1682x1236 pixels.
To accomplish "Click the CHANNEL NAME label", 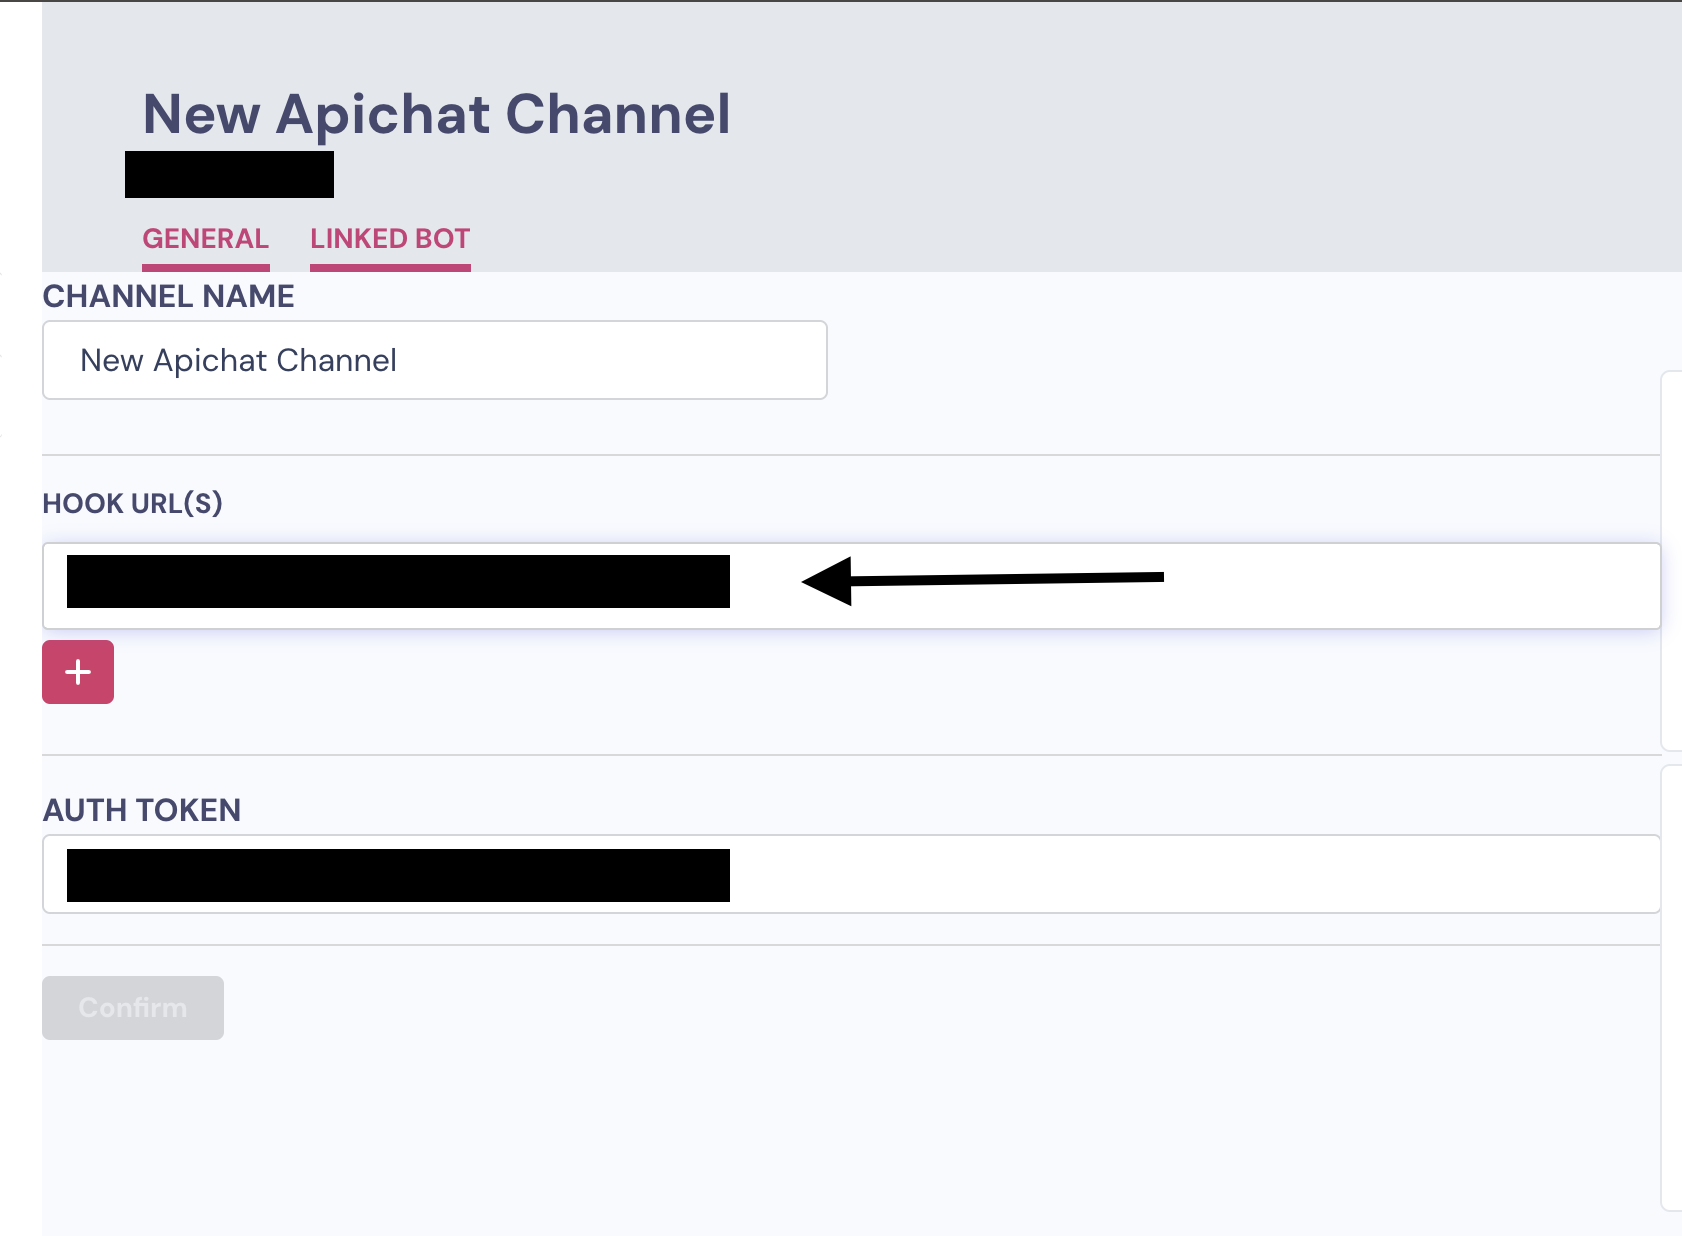I will (x=168, y=296).
